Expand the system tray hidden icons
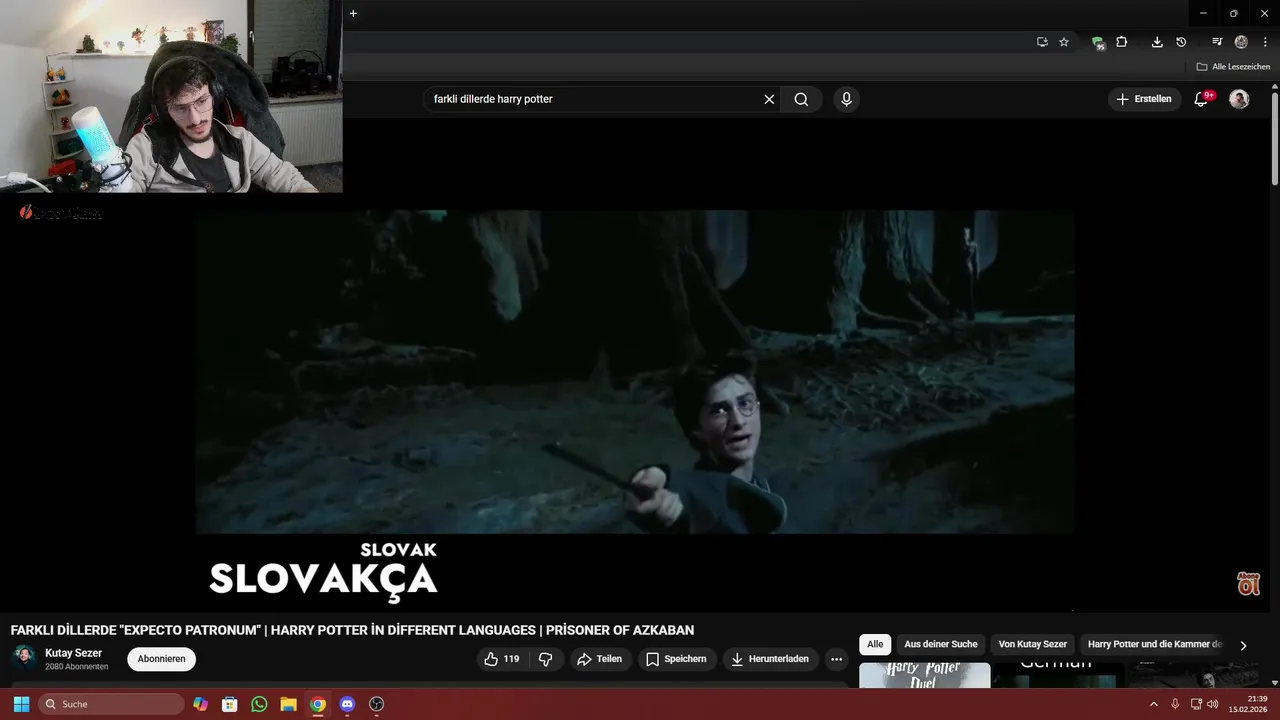This screenshot has height=720, width=1280. click(1154, 704)
